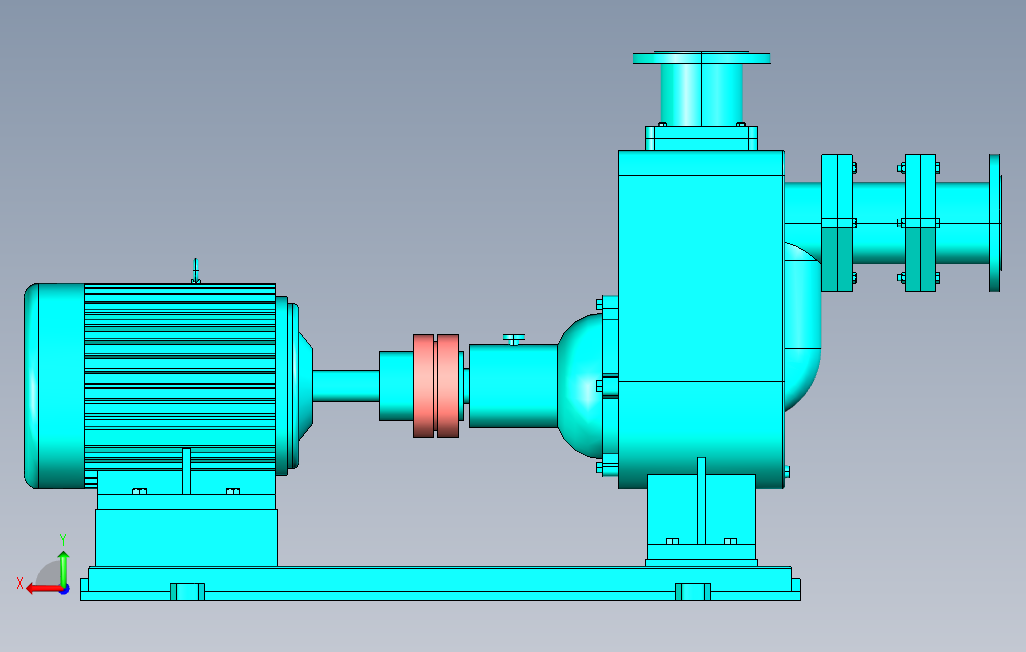Image resolution: width=1026 pixels, height=652 pixels.
Task: Select the motor output shaft
Action: (x=345, y=386)
